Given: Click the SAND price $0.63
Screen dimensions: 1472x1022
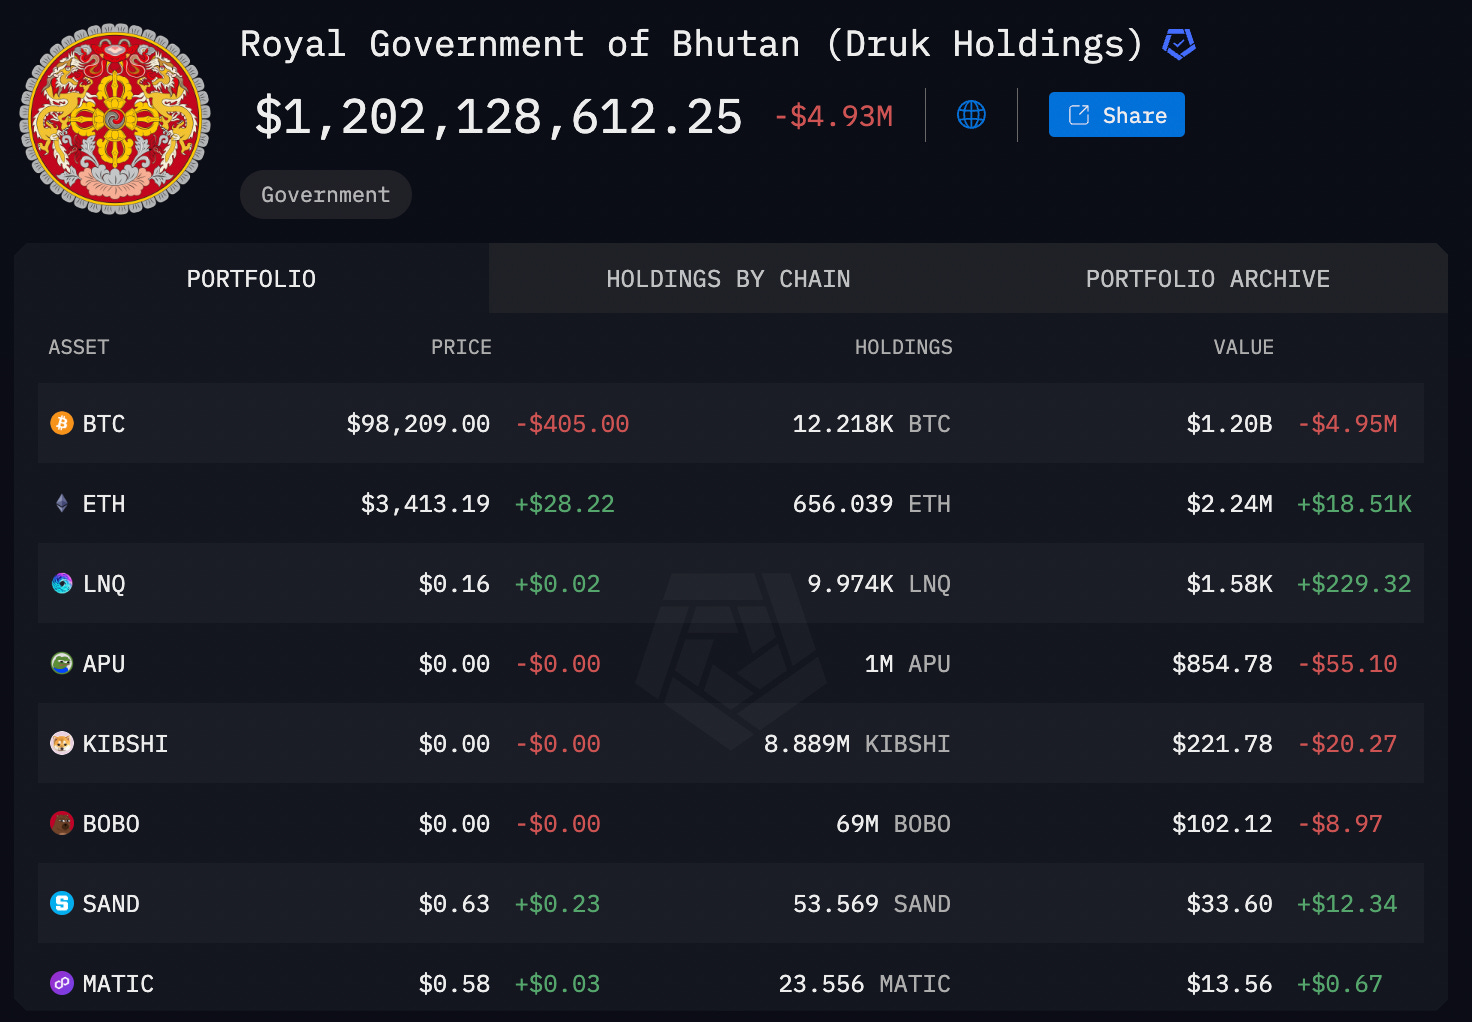Looking at the screenshot, I should [x=454, y=904].
